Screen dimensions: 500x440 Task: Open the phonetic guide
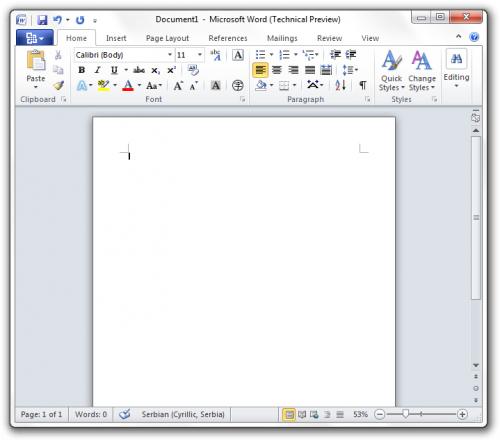tap(215, 55)
